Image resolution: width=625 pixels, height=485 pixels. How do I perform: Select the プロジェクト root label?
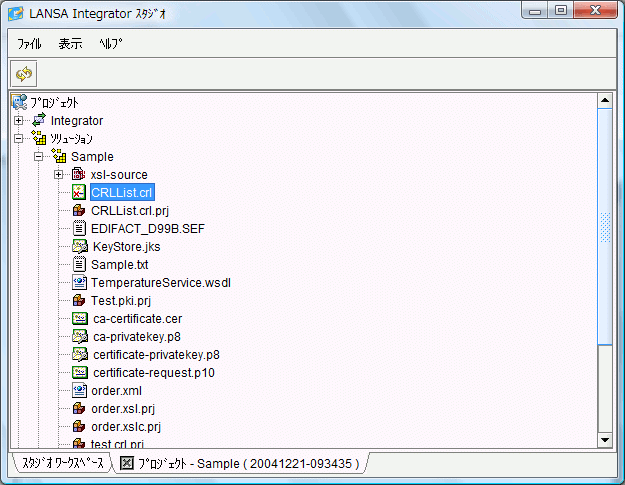click(54, 102)
